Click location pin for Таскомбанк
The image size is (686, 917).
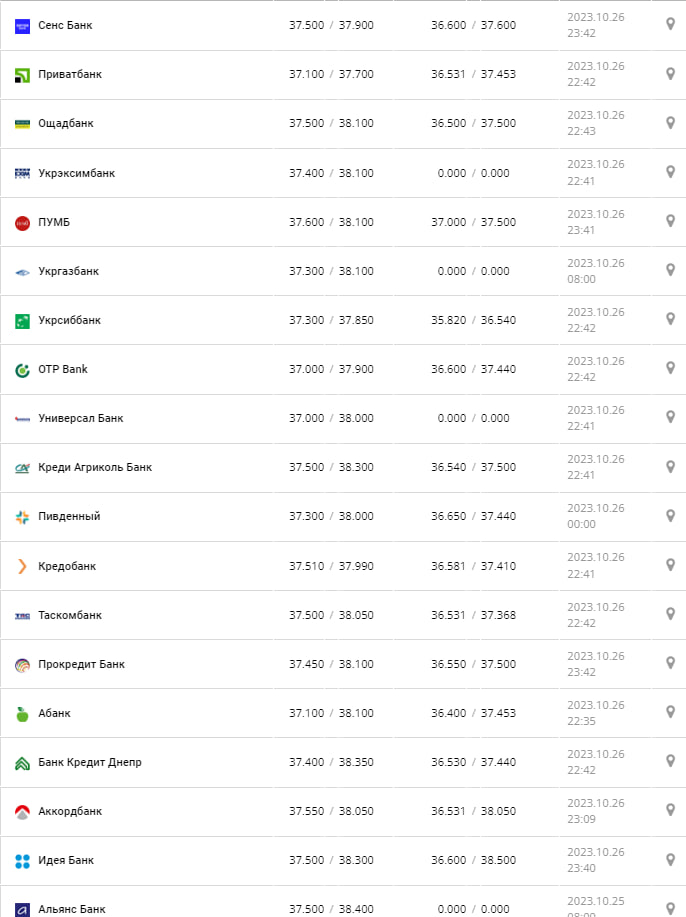pos(671,614)
